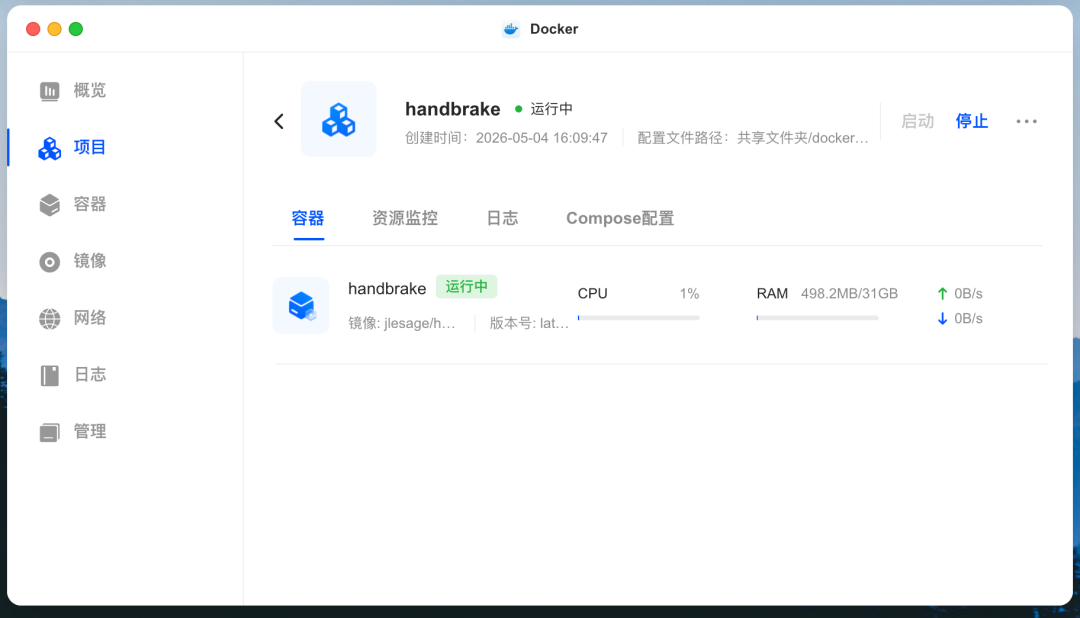This screenshot has width=1080, height=618.
Task: Click the 停止 stop button
Action: (972, 121)
